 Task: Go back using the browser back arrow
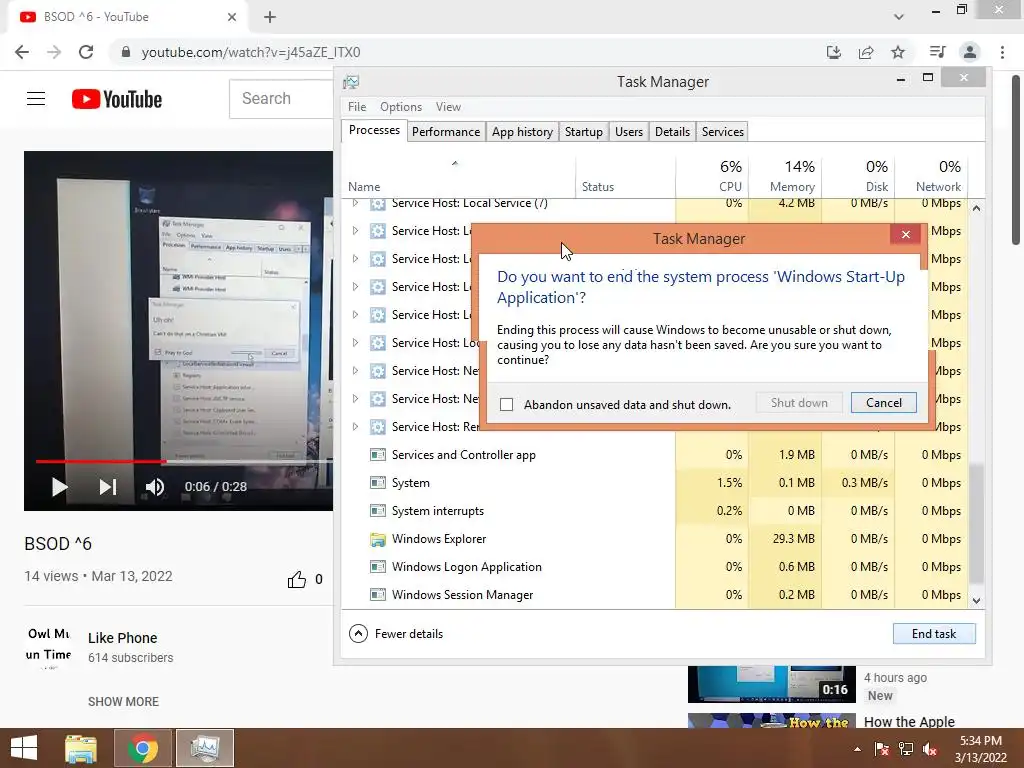click(x=22, y=52)
